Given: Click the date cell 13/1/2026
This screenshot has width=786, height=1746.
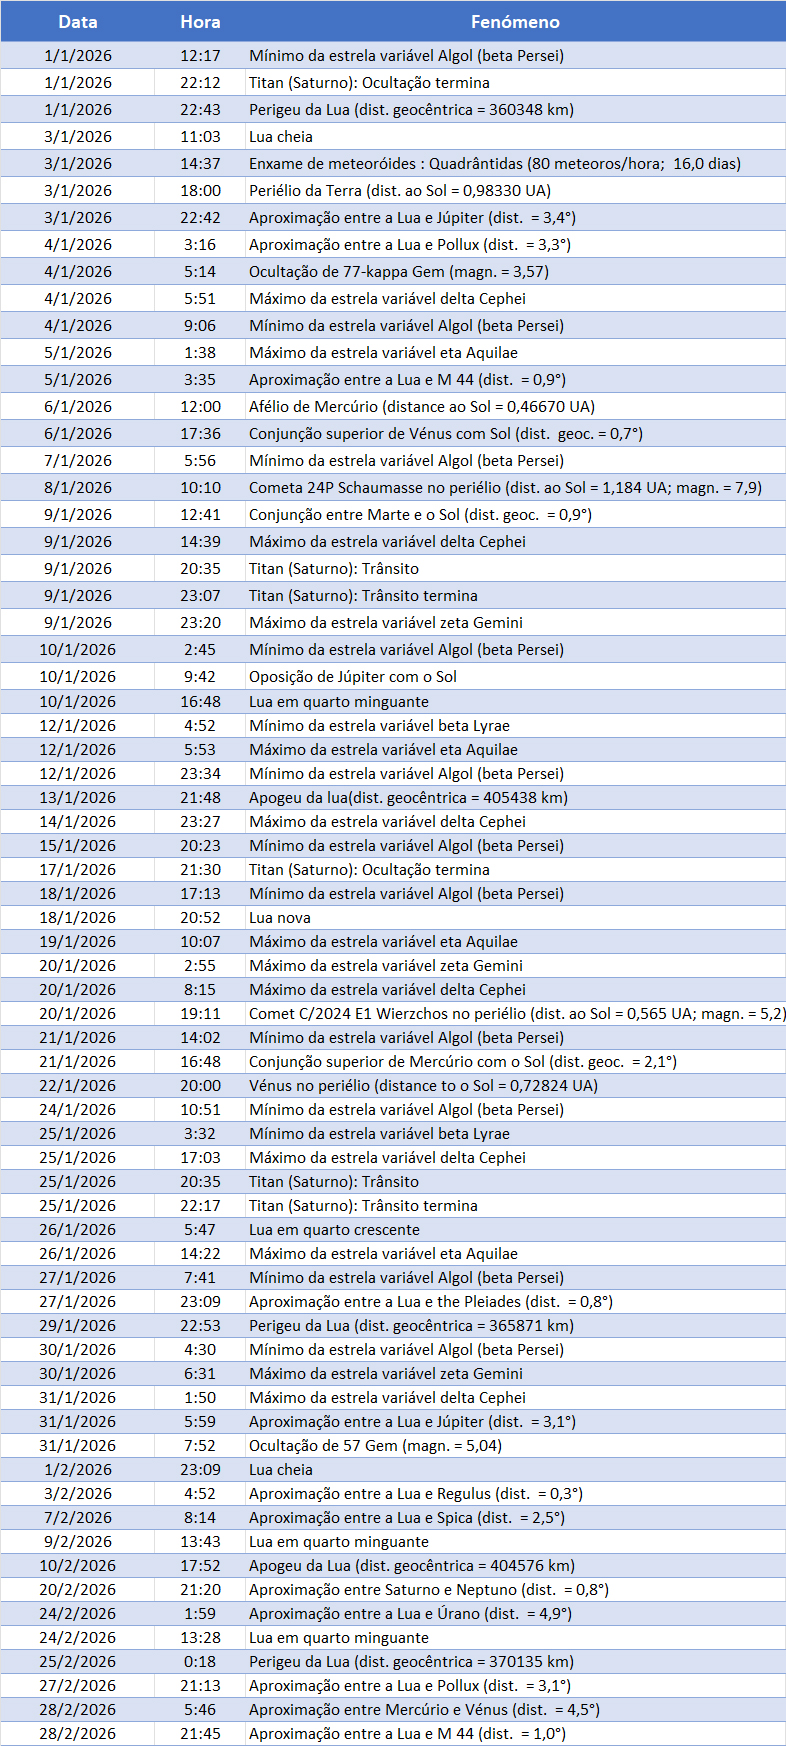Looking at the screenshot, I should pos(78,797).
